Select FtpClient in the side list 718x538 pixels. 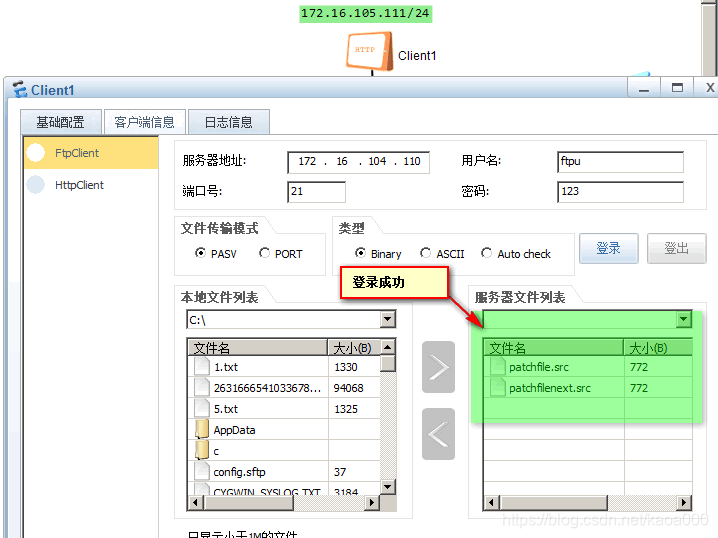pyautogui.click(x=91, y=153)
